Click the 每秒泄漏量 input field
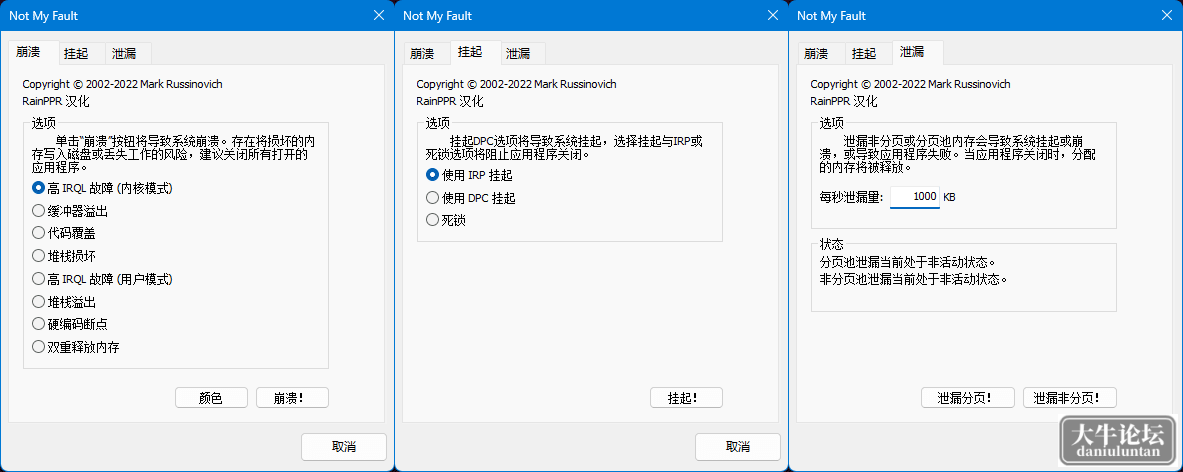Image resolution: width=1183 pixels, height=472 pixels. 914,197
